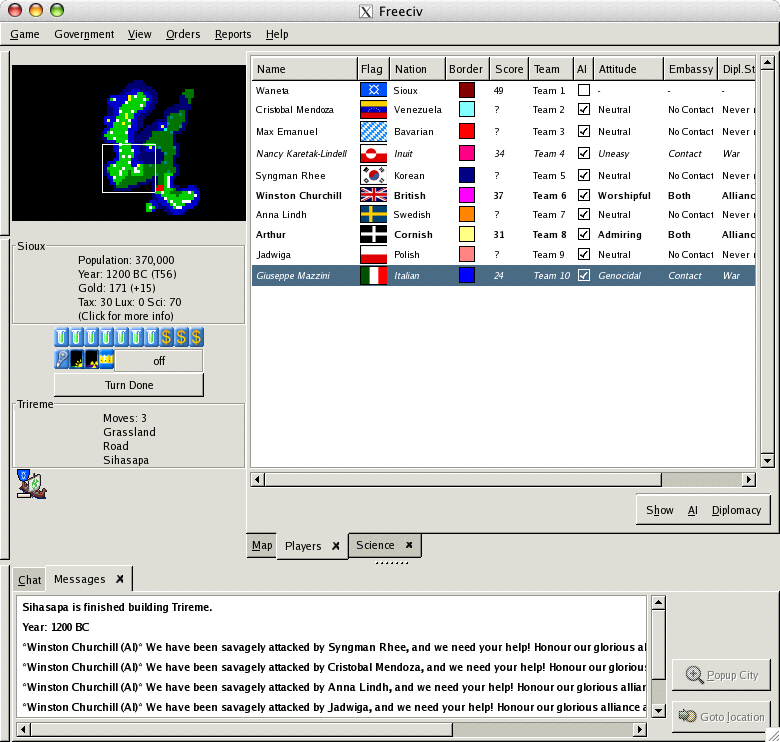Viewport: 780px width, 742px height.
Task: Toggle the AI checkbox for Nancy Karetak-Lindell
Action: (584, 153)
